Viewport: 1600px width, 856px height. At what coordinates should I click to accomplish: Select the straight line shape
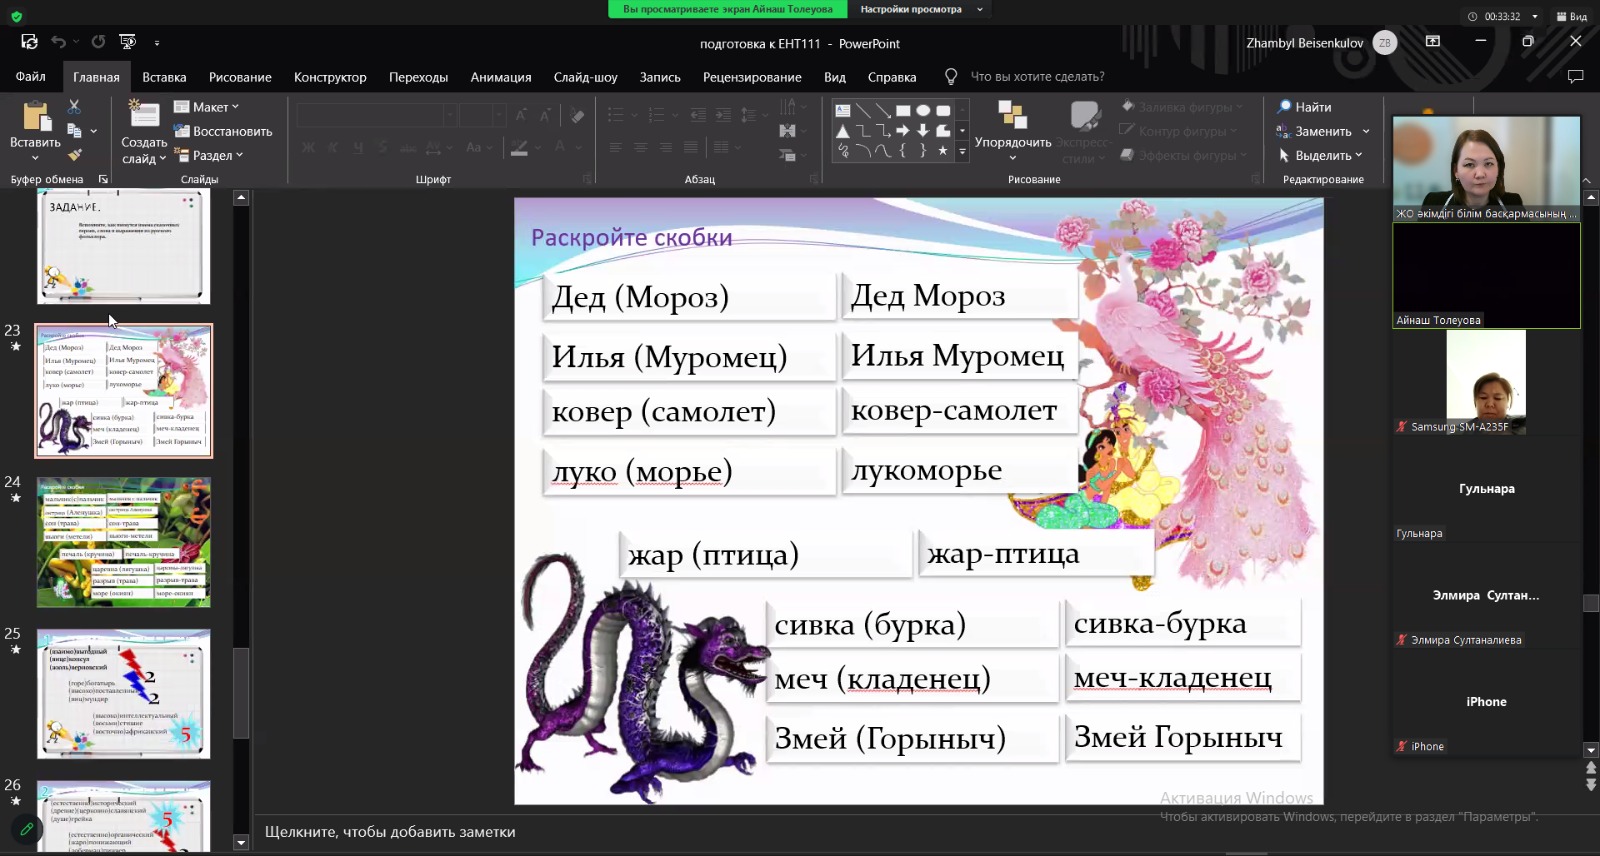[863, 110]
